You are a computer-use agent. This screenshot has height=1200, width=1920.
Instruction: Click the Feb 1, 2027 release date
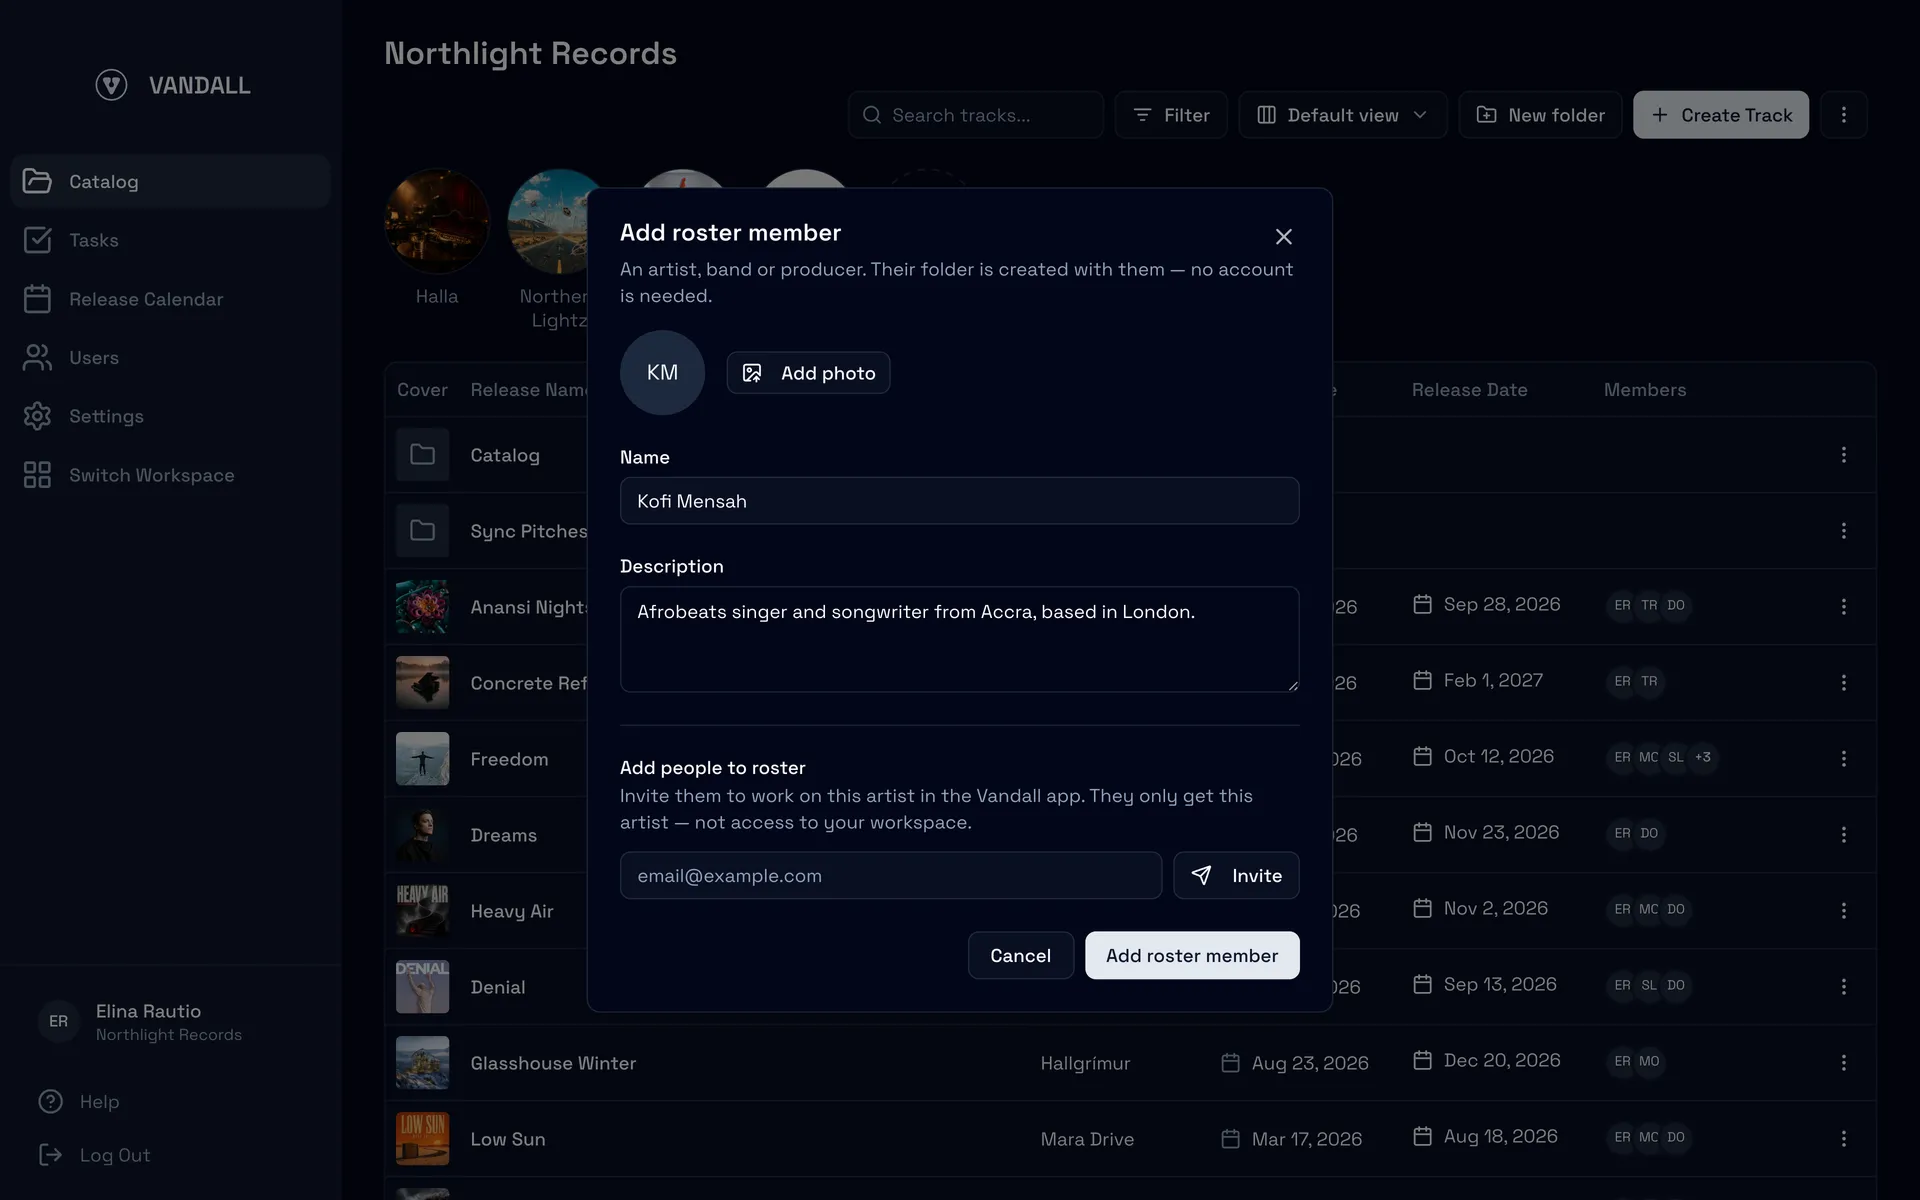pos(1478,680)
